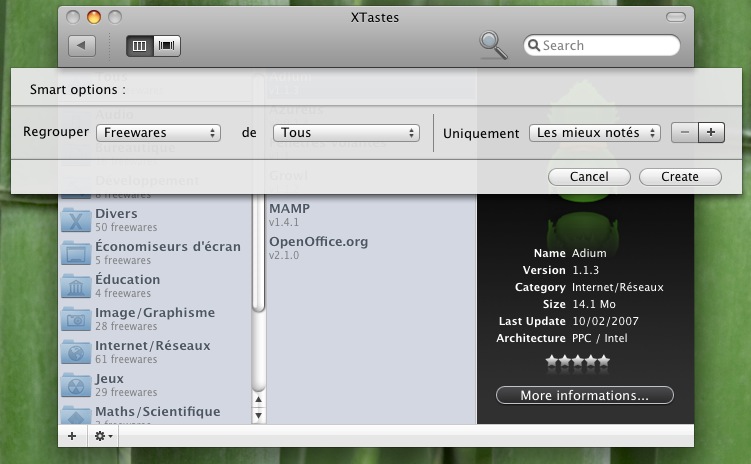Click the Adium version value 1.1.3
Image resolution: width=751 pixels, height=464 pixels.
click(x=585, y=270)
